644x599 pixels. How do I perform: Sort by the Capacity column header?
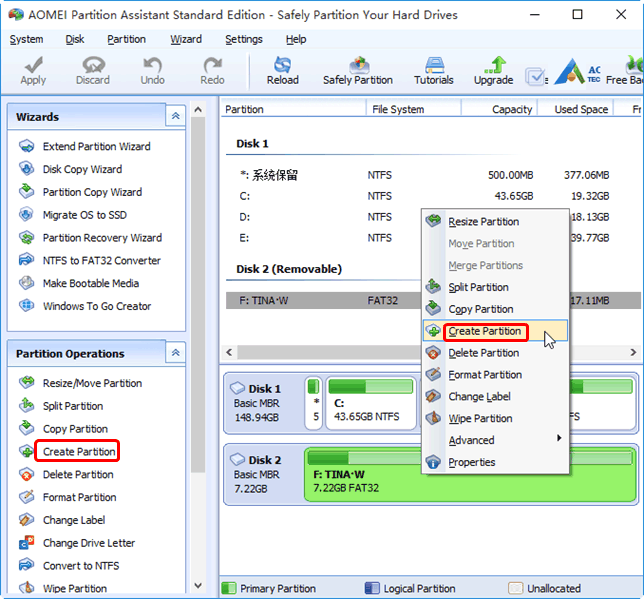(499, 109)
